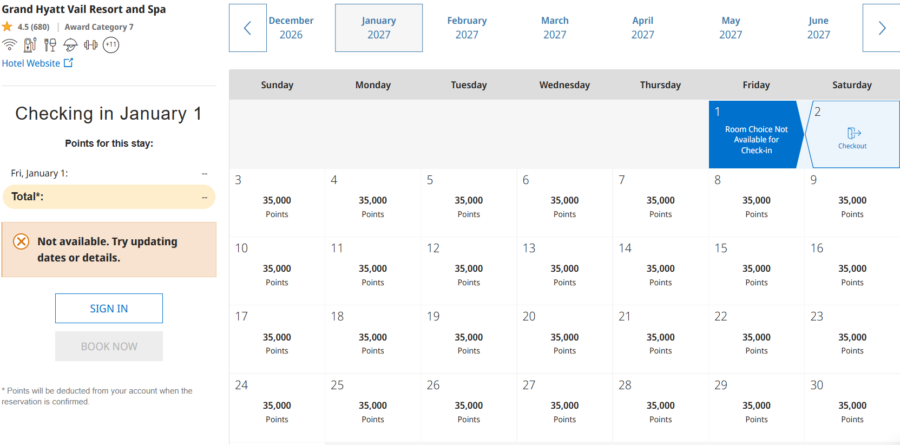Click the orange not-available X icon

coord(21,242)
